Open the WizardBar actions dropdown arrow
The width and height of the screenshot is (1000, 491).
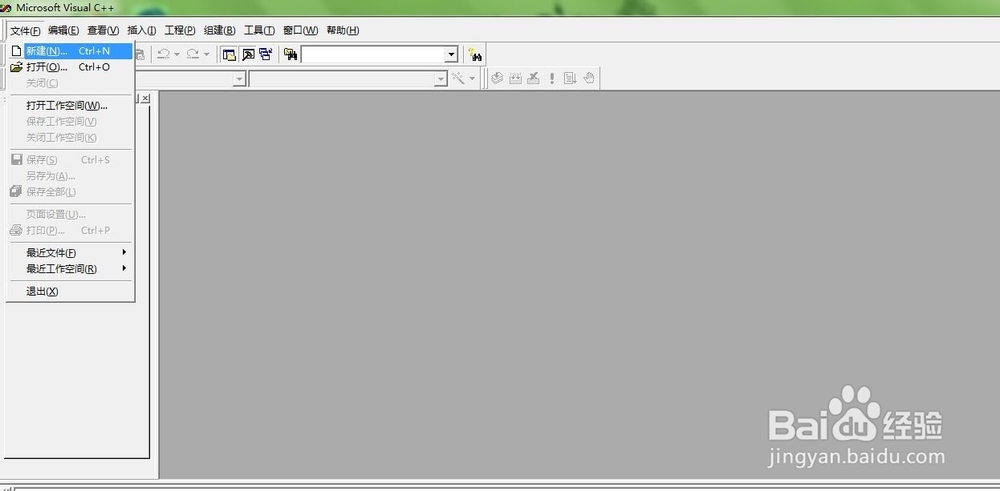(473, 78)
